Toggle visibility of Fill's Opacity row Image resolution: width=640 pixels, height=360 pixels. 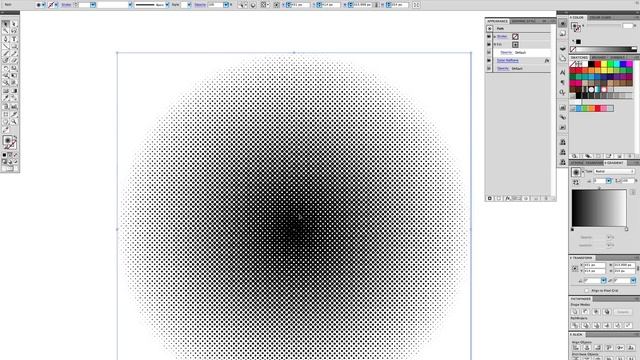coord(489,52)
